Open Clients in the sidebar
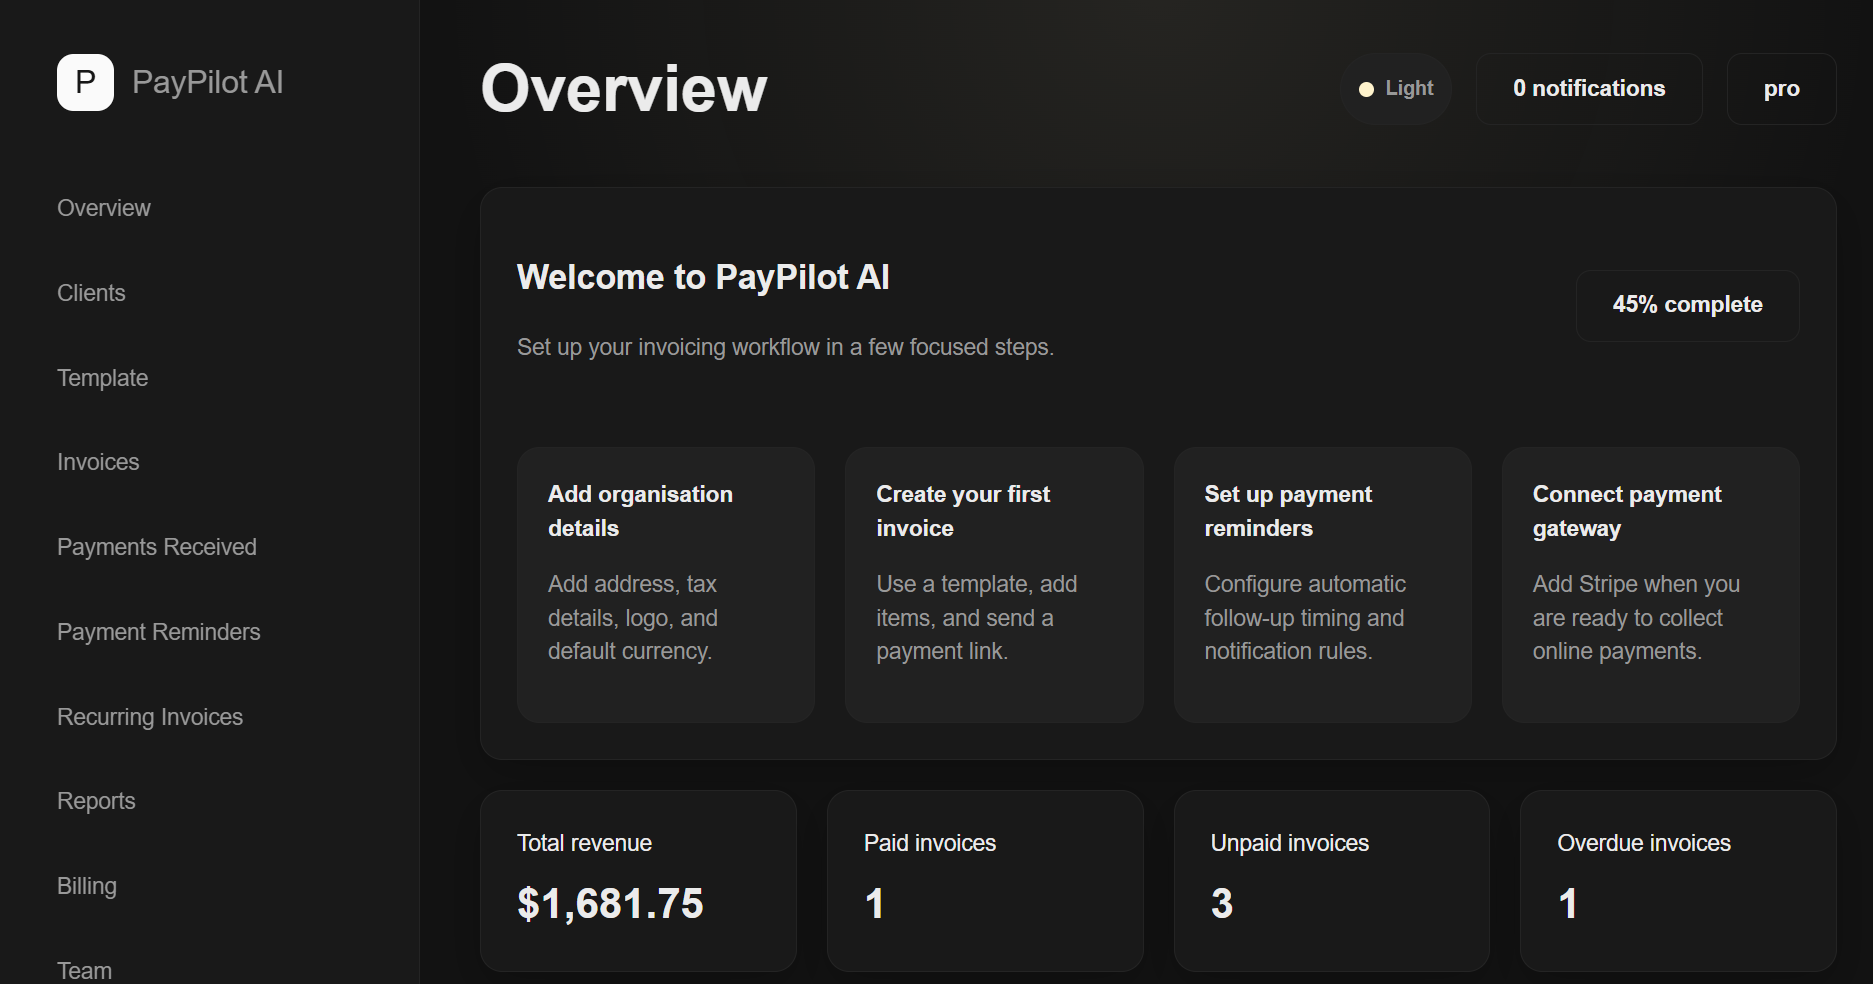Image resolution: width=1873 pixels, height=984 pixels. (x=91, y=293)
